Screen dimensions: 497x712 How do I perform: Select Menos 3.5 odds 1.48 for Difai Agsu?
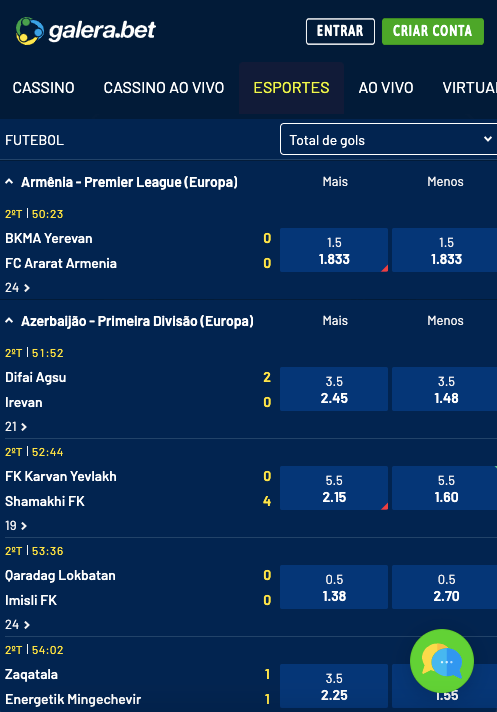coord(444,389)
